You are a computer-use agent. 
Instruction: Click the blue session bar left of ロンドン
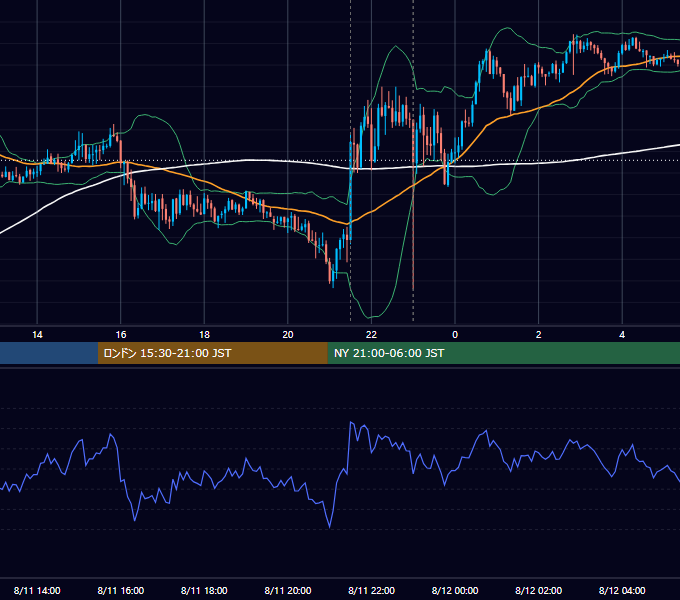pyautogui.click(x=49, y=353)
